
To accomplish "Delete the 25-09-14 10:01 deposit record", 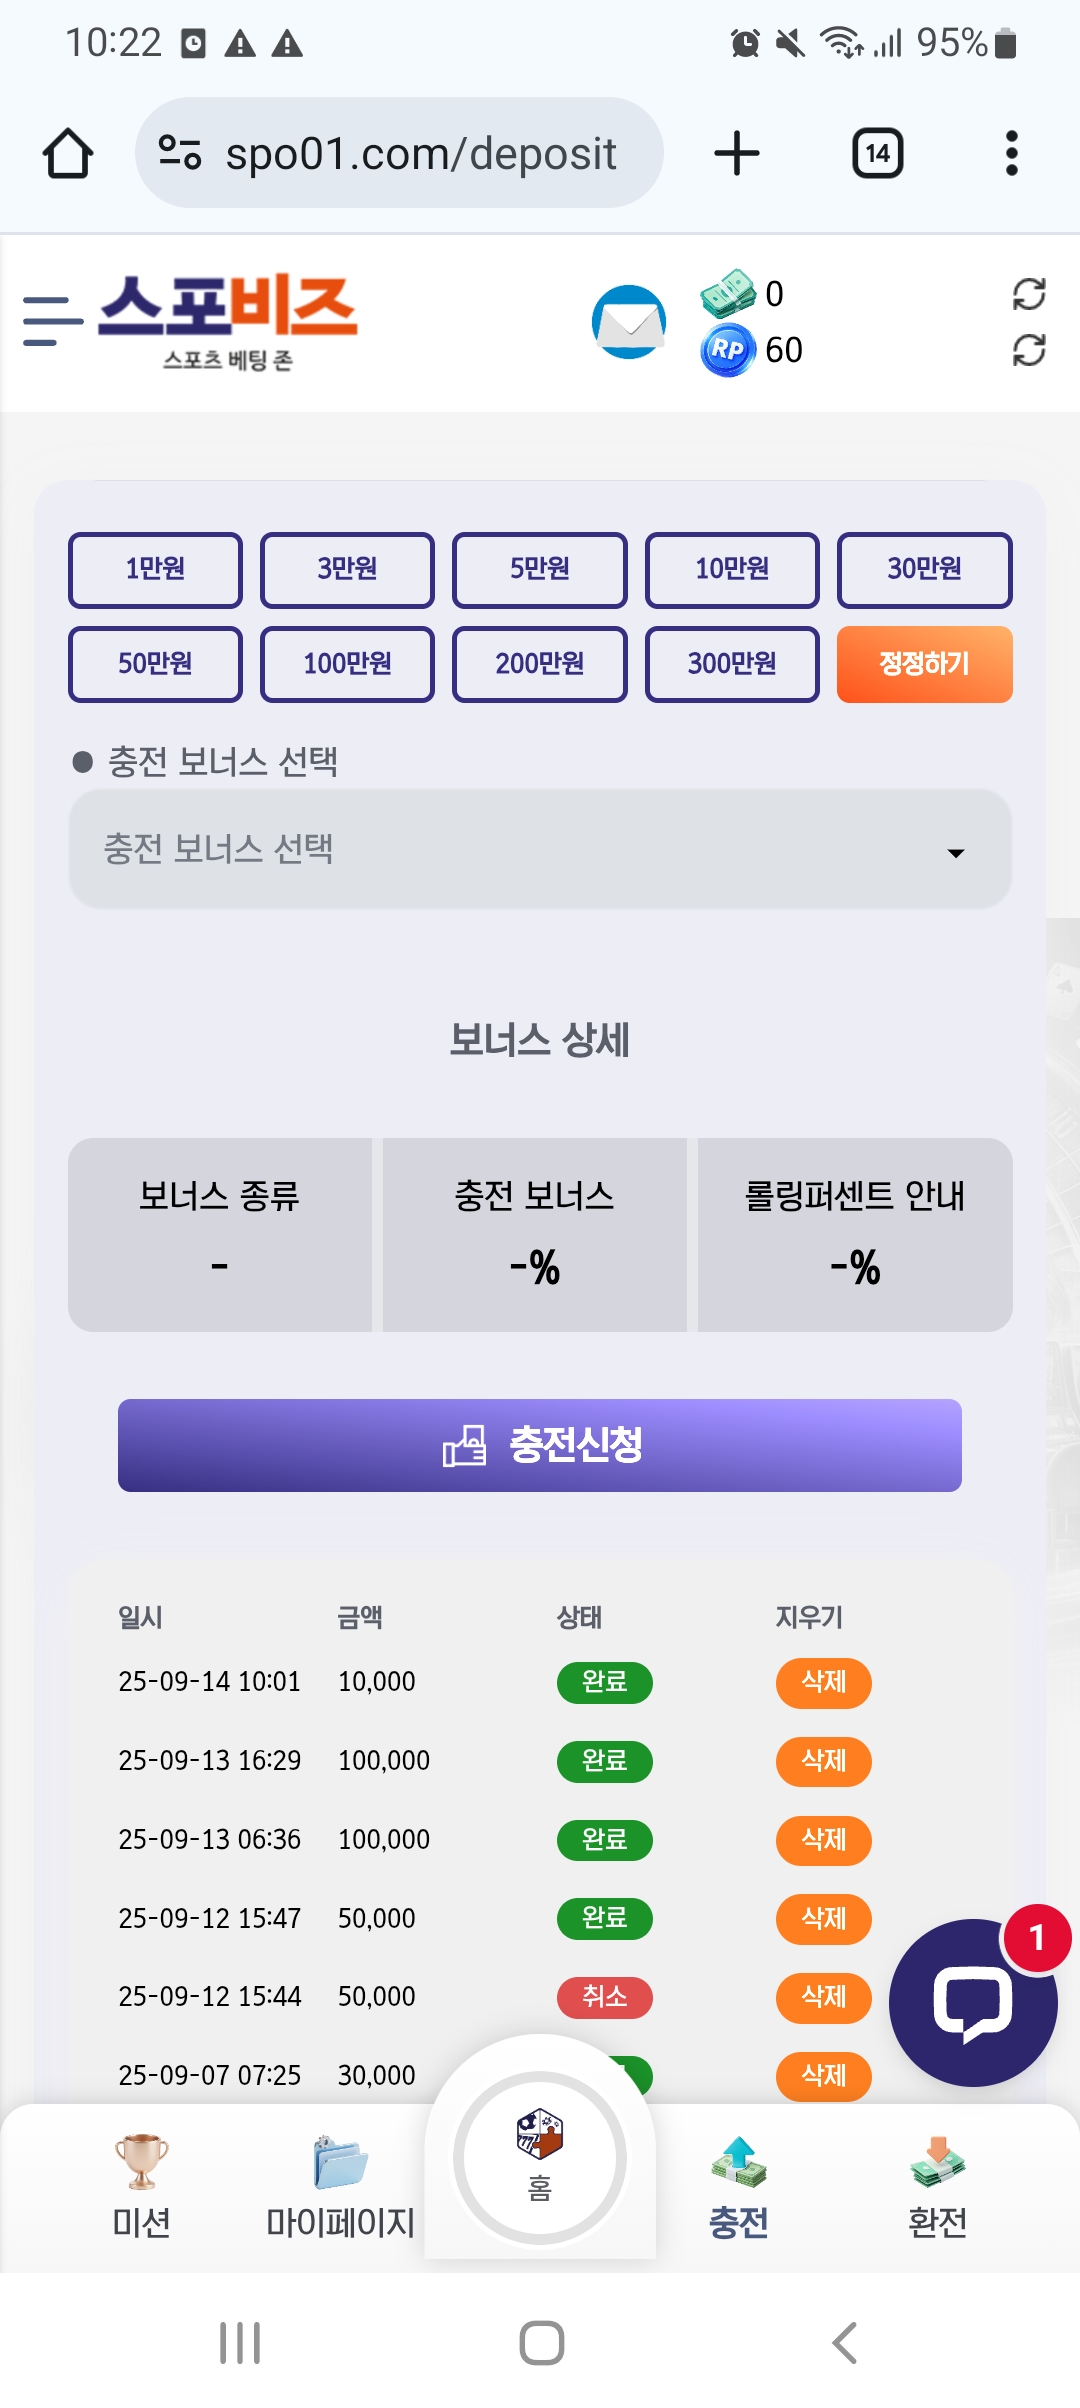I will (x=823, y=1682).
